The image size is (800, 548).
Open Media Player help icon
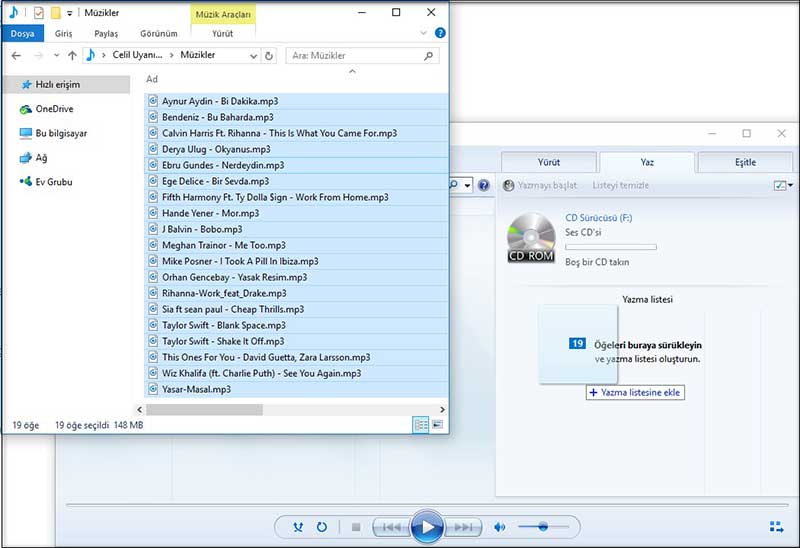(x=484, y=185)
